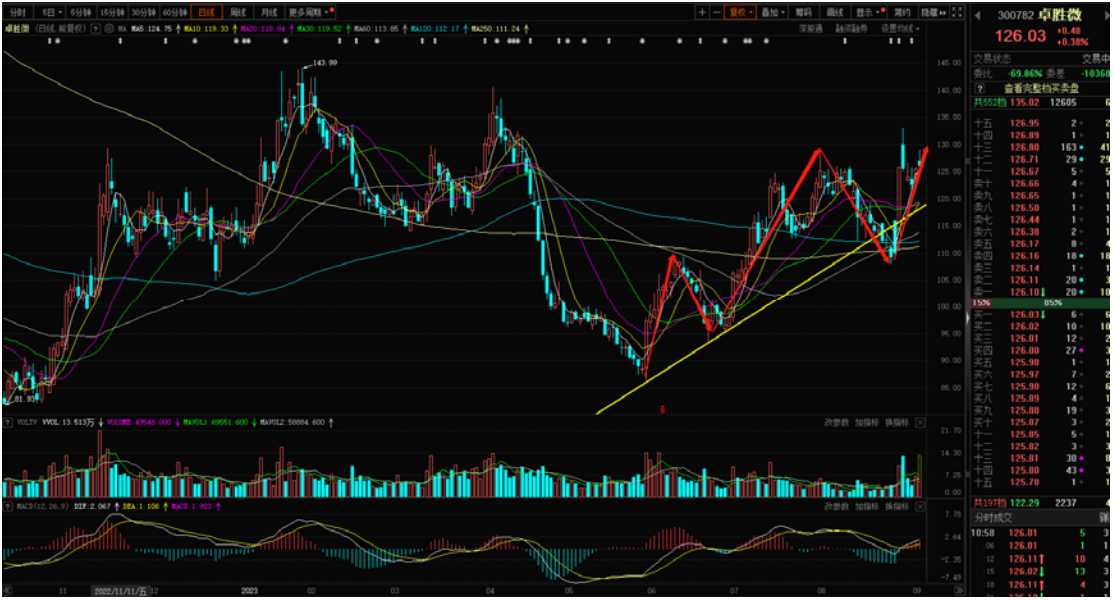
Task: Click 加指标 in the volume panel
Action: (x=867, y=422)
